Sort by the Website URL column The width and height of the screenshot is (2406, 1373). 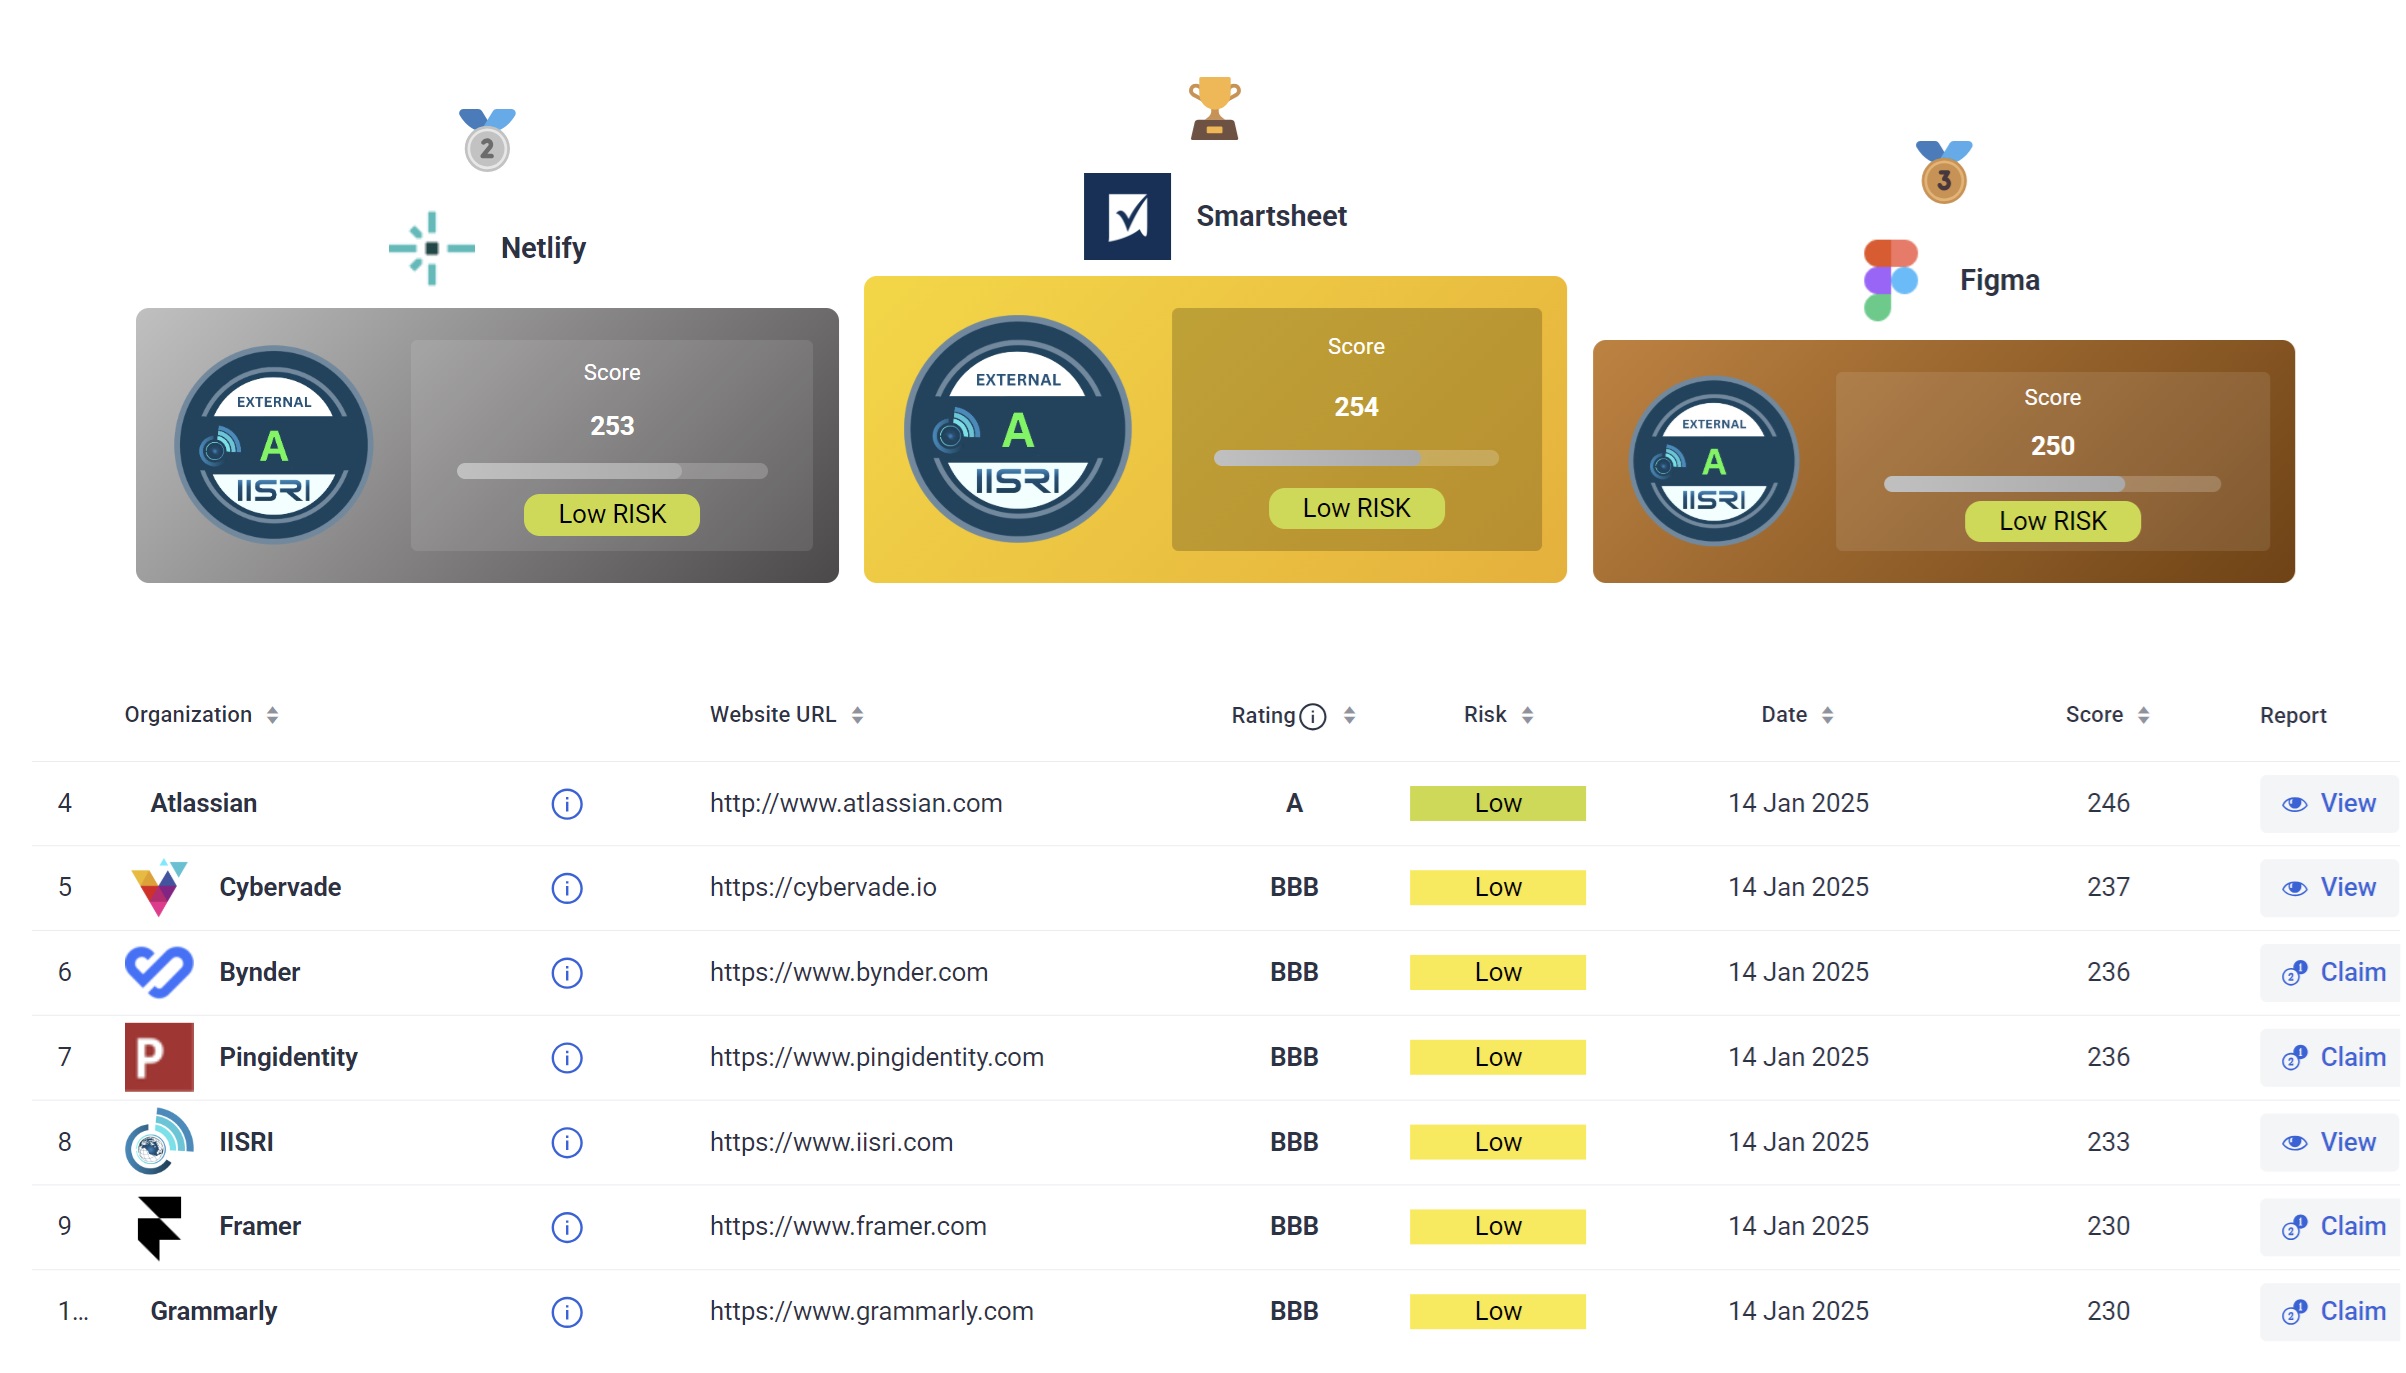click(x=857, y=715)
